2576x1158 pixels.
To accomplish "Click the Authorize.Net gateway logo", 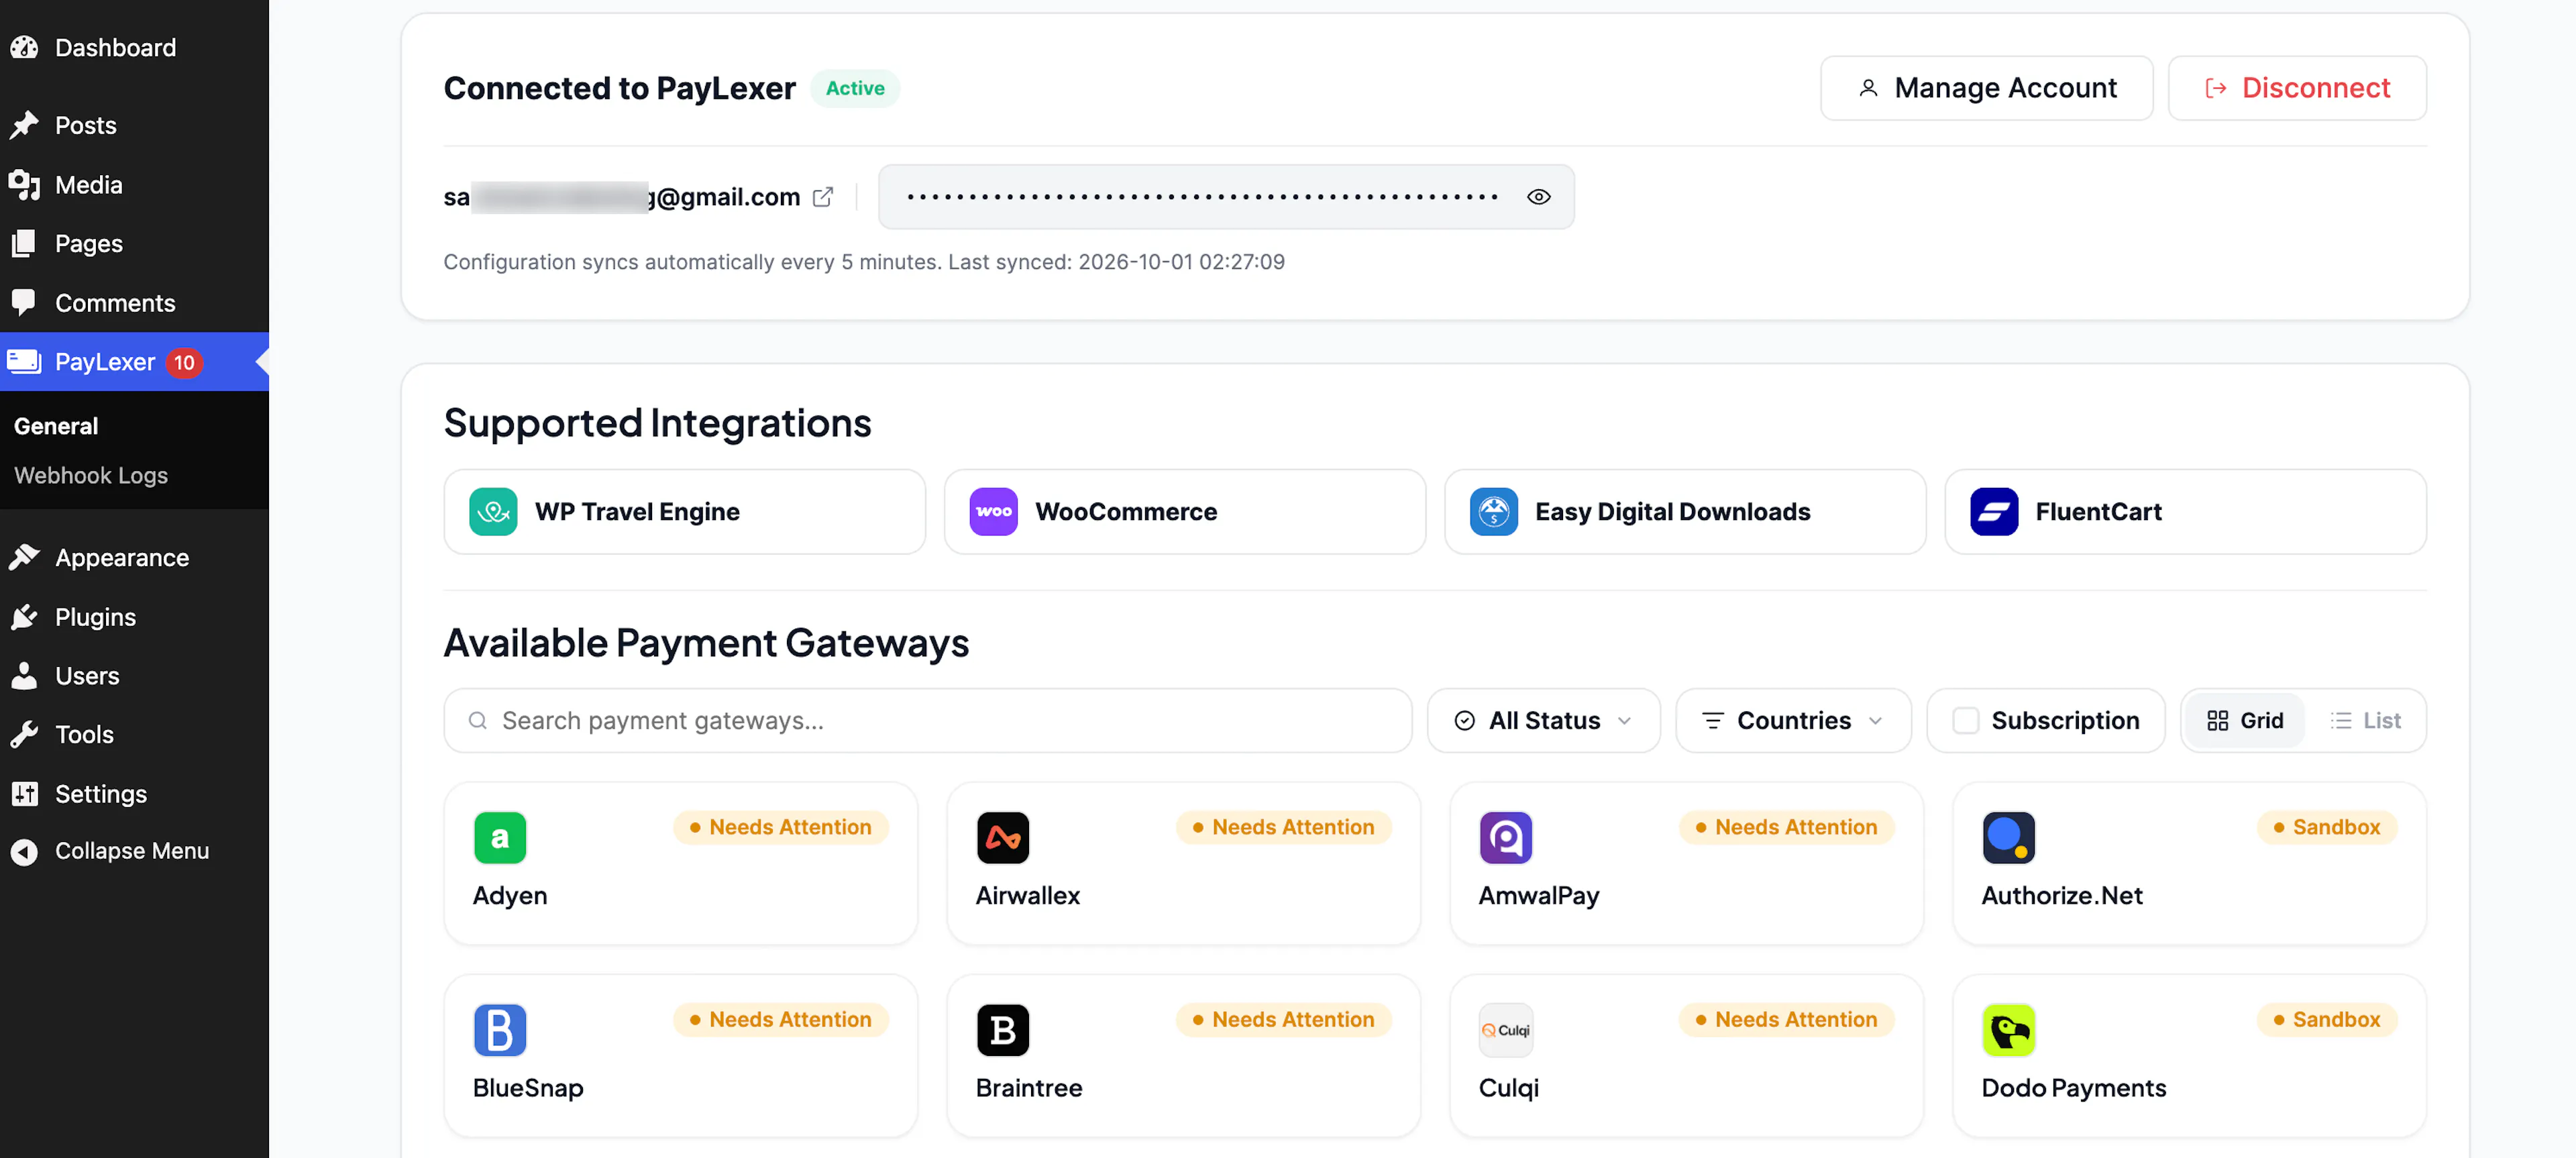I will coord(2009,838).
